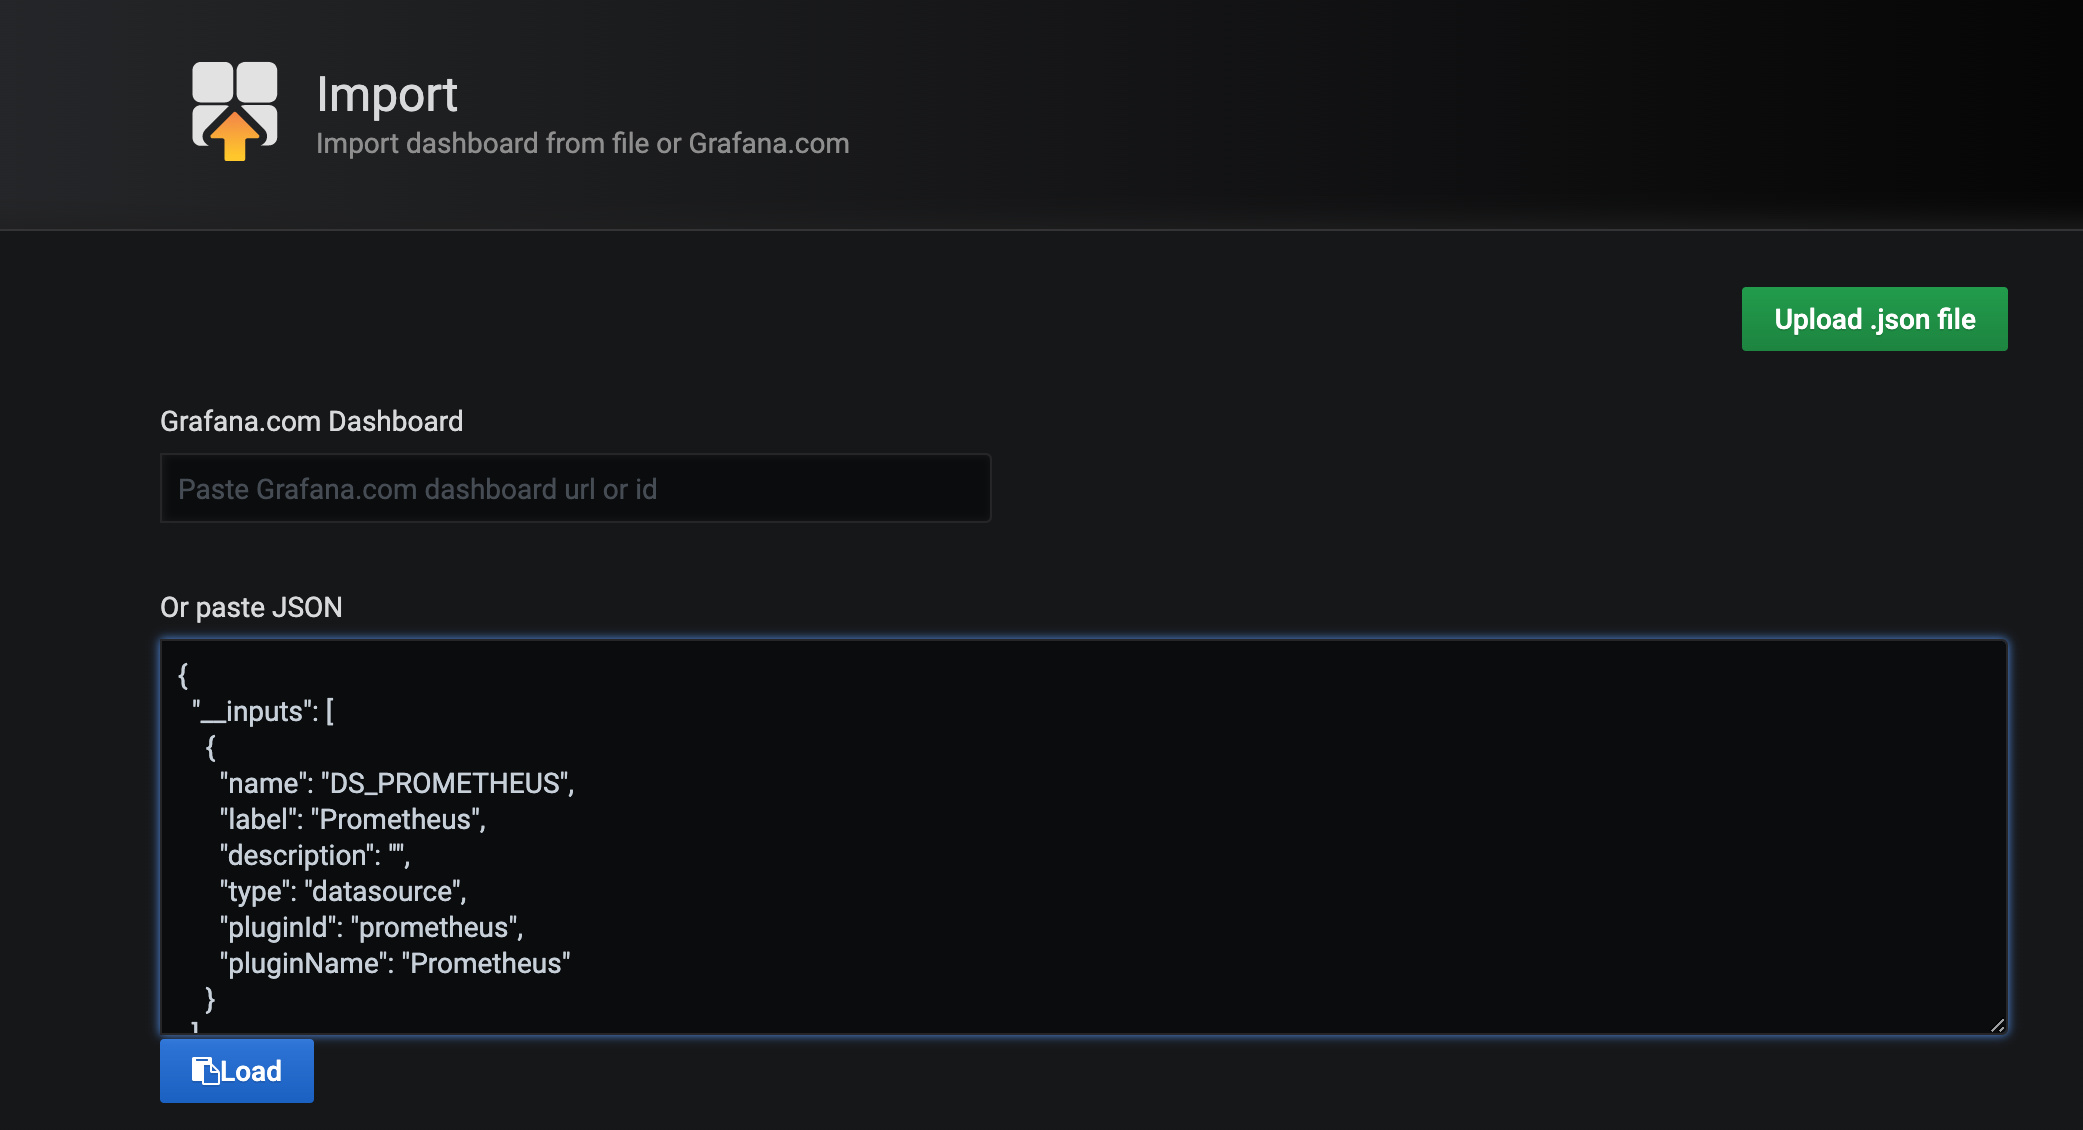Place cursor on the "label": "Prometheus" line
Viewport: 2083px width, 1130px height.
pyautogui.click(x=352, y=819)
